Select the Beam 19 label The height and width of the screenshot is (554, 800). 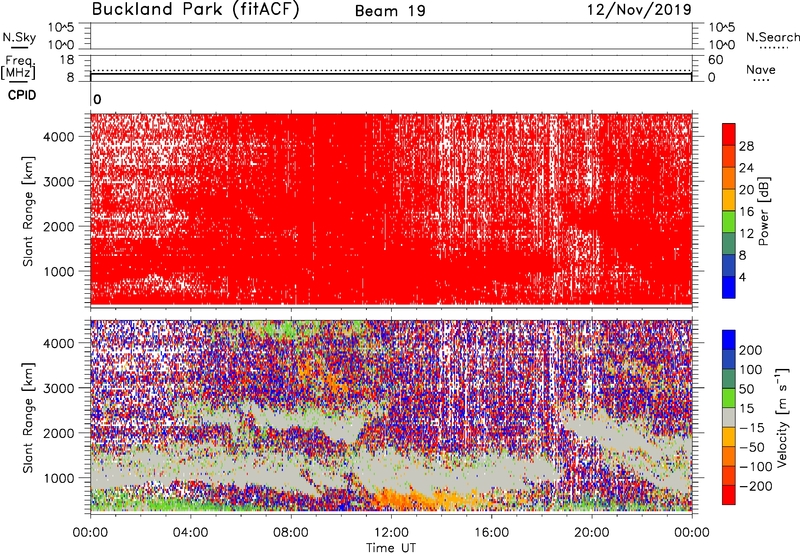coord(390,11)
